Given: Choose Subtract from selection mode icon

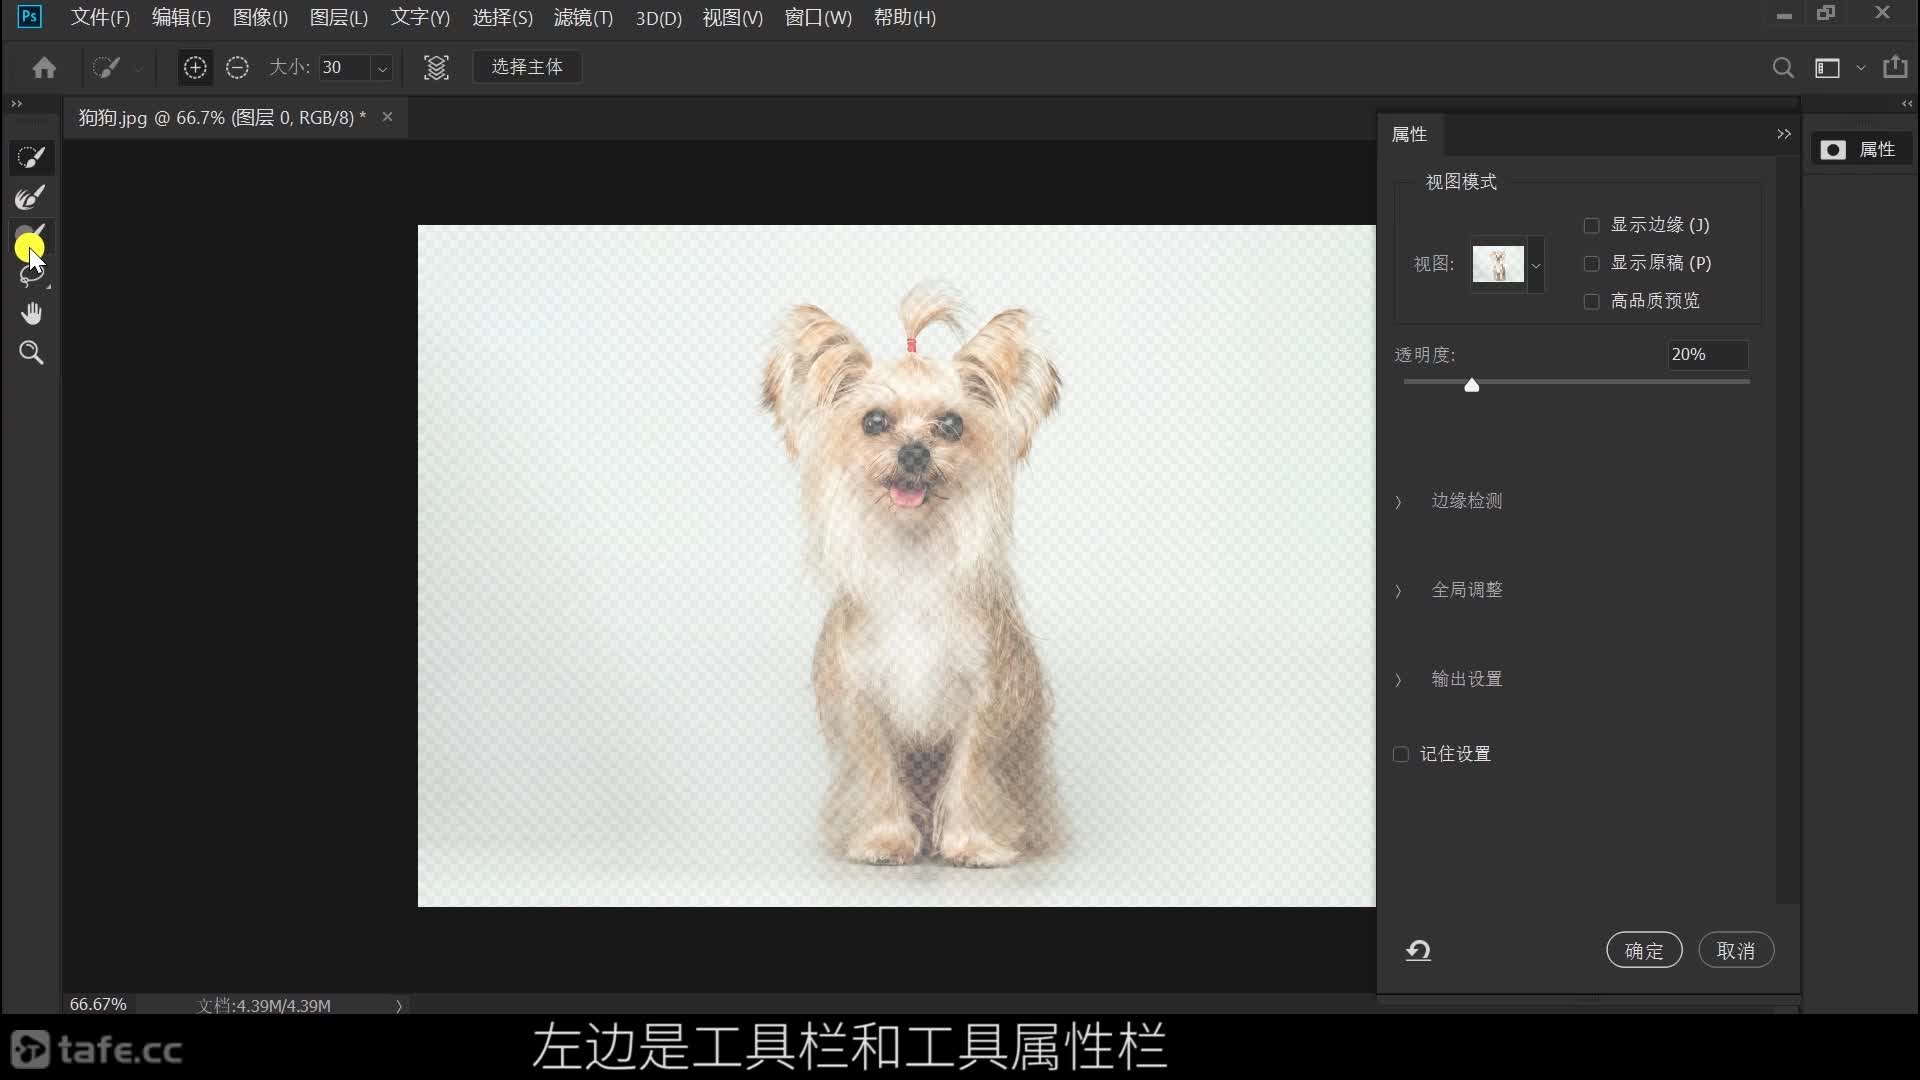Looking at the screenshot, I should tap(237, 67).
